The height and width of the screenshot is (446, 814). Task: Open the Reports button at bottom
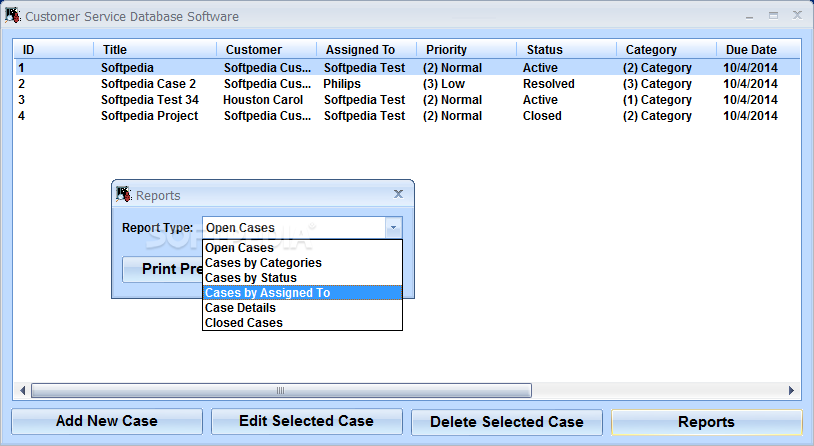click(x=707, y=422)
